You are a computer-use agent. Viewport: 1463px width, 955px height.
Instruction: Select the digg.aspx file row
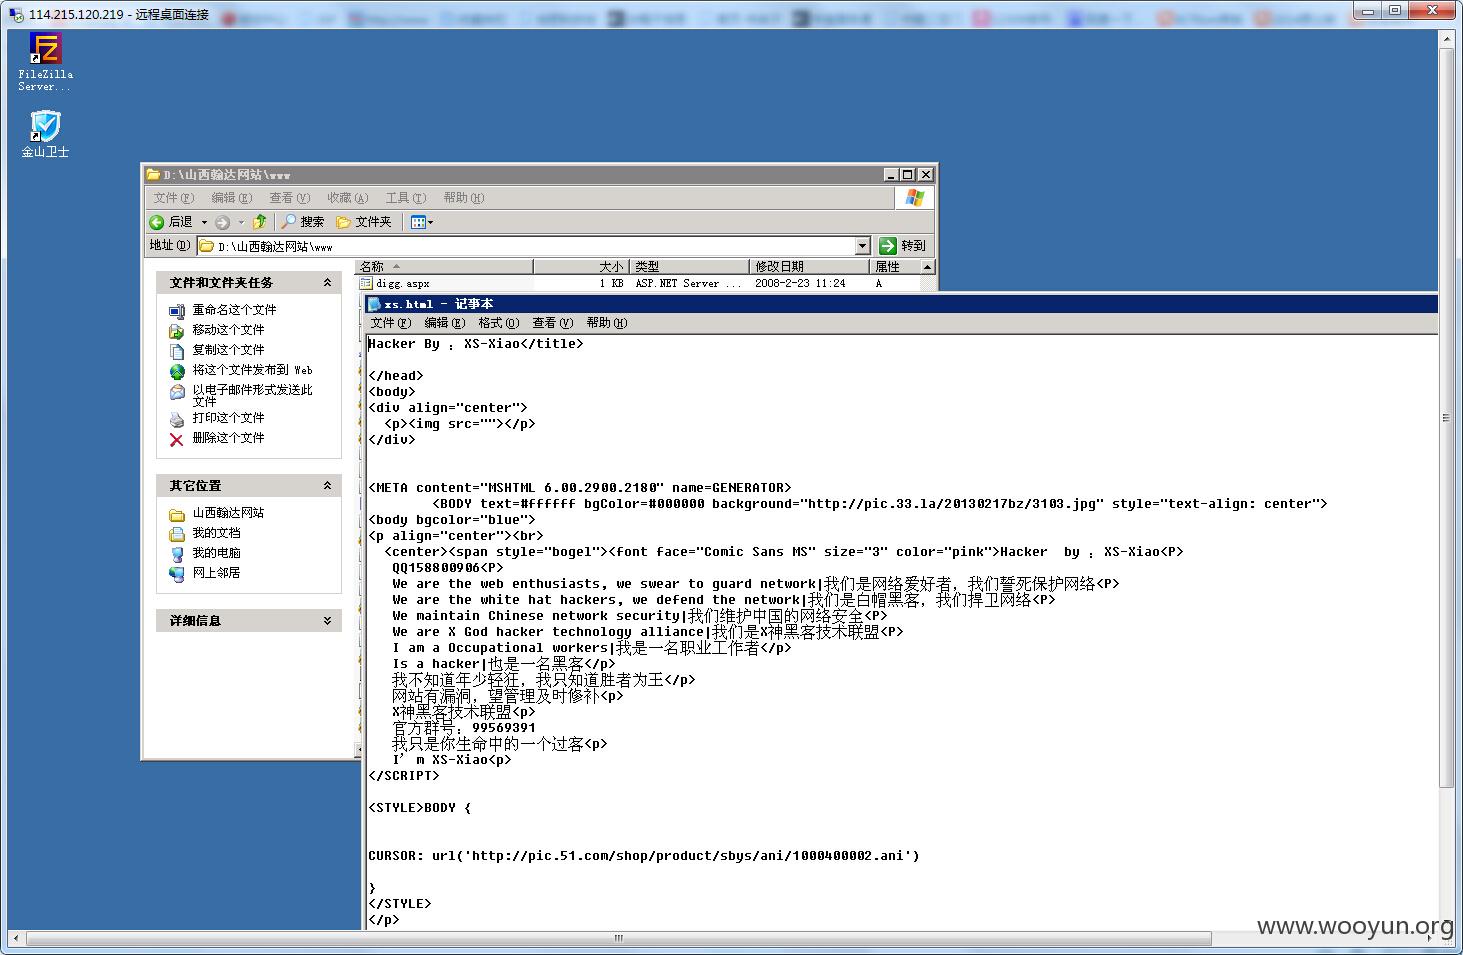coord(638,284)
